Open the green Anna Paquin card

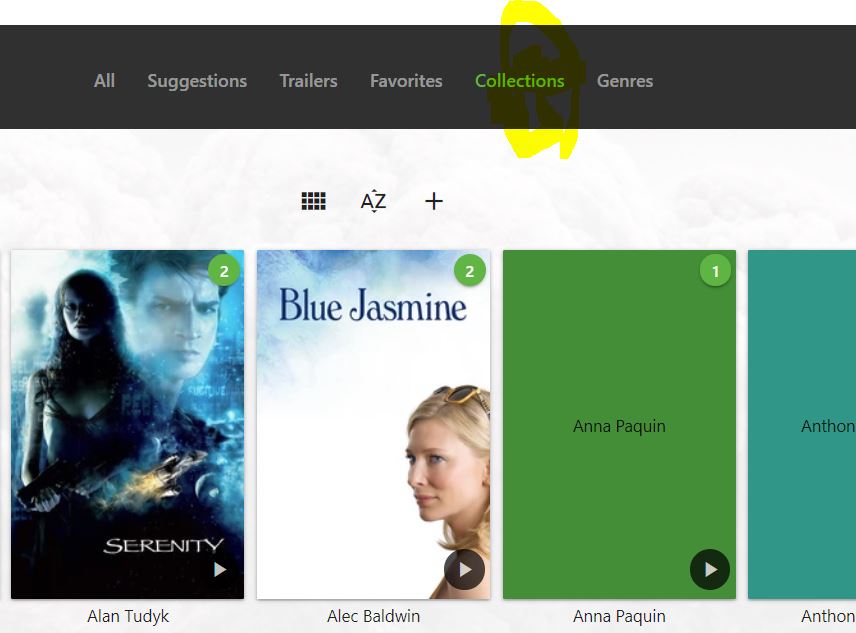[619, 425]
